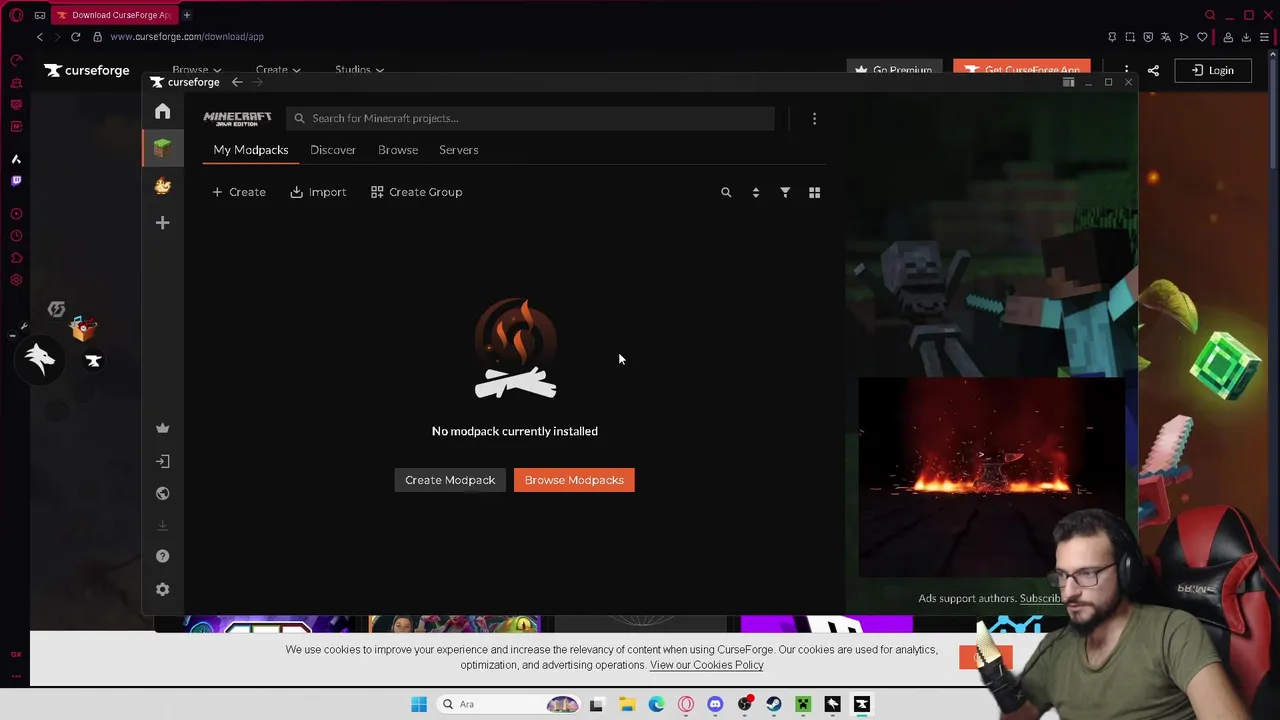
Task: Open Opera sidebar history clock icon
Action: point(16,236)
